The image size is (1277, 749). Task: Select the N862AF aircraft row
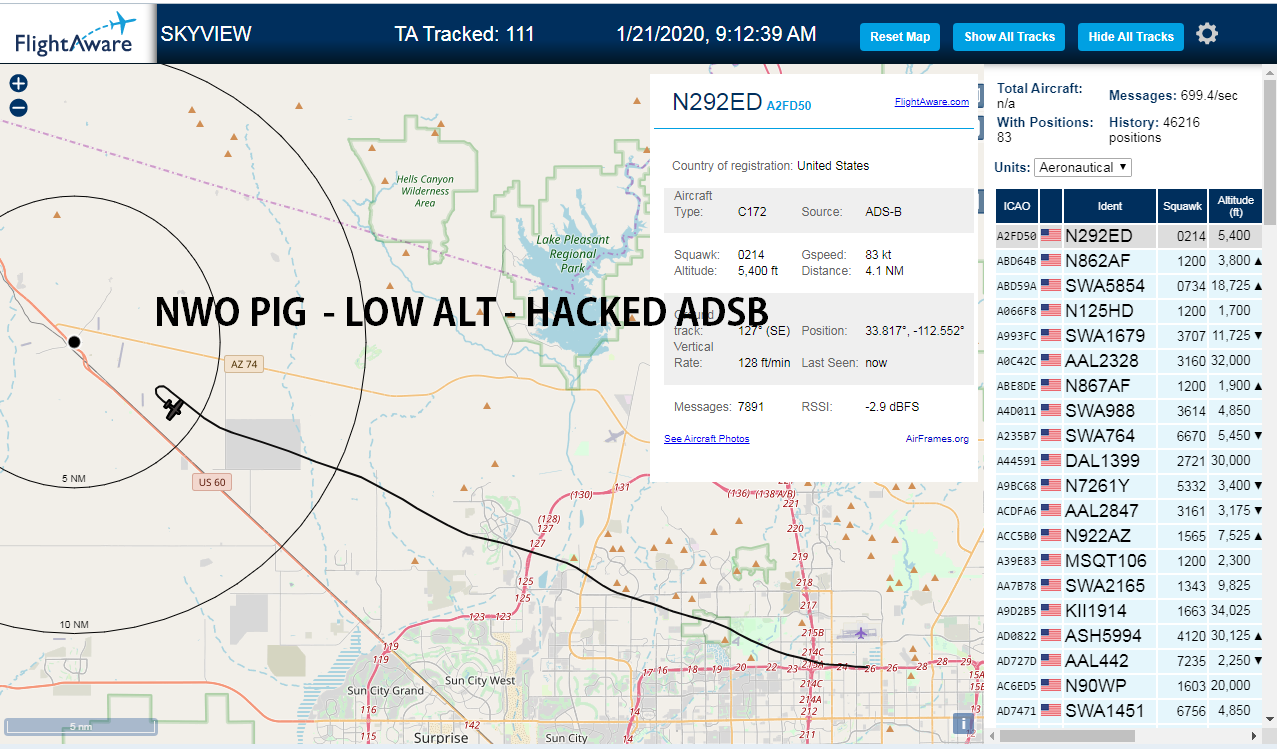pos(1130,261)
